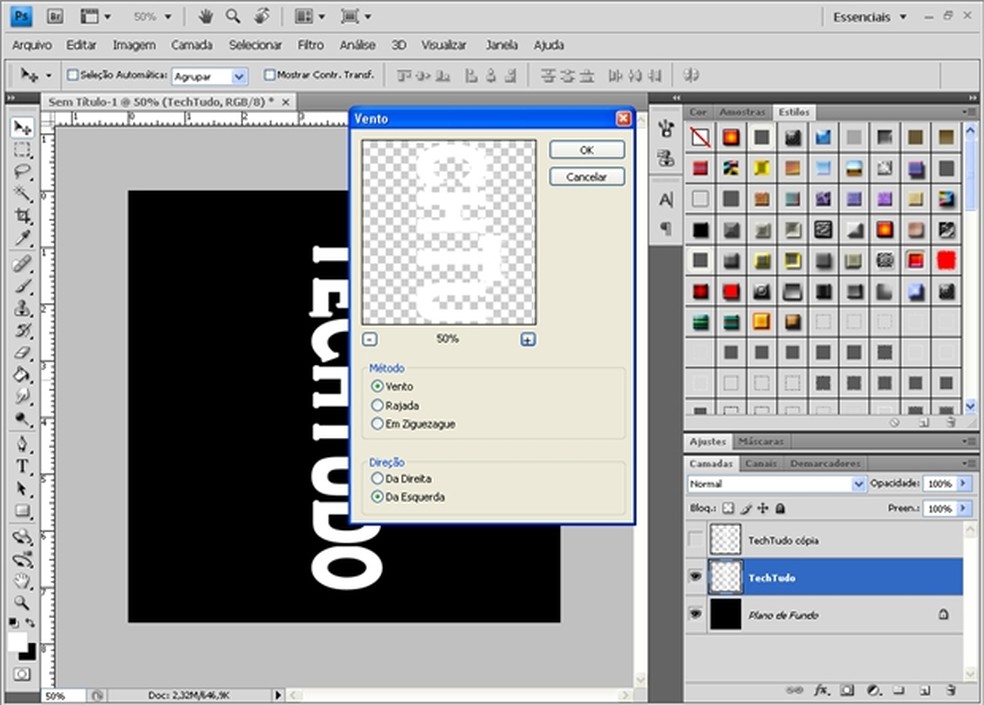The image size is (984, 705).
Task: Choose Da Direita wind direction
Action: point(377,479)
